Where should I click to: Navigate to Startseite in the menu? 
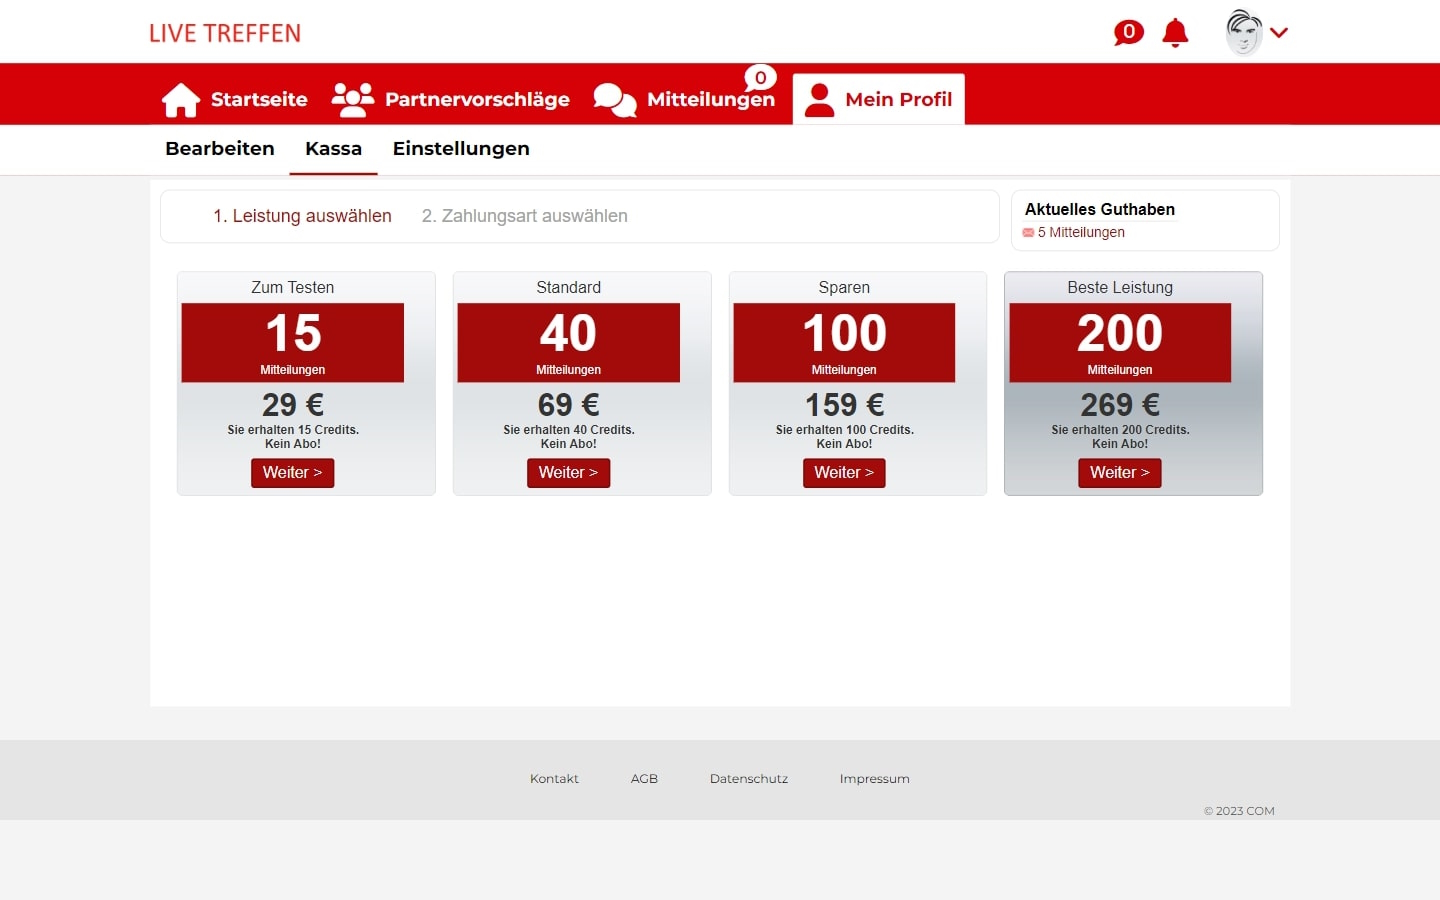(257, 99)
